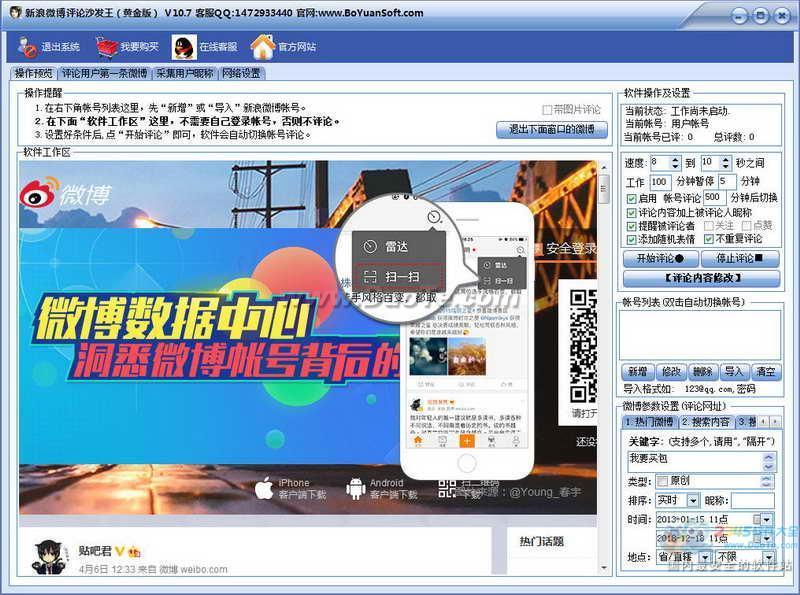Click the 昵称 input field

pos(753,501)
